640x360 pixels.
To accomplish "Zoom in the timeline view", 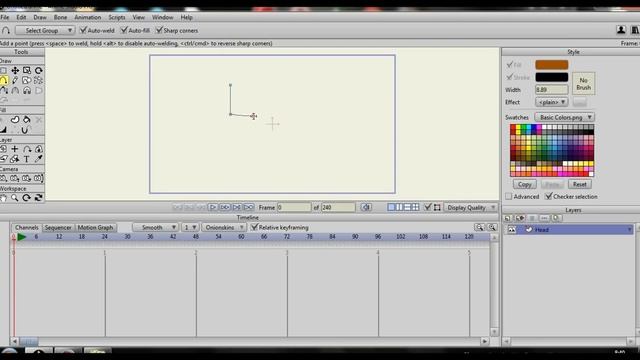I will coord(492,227).
